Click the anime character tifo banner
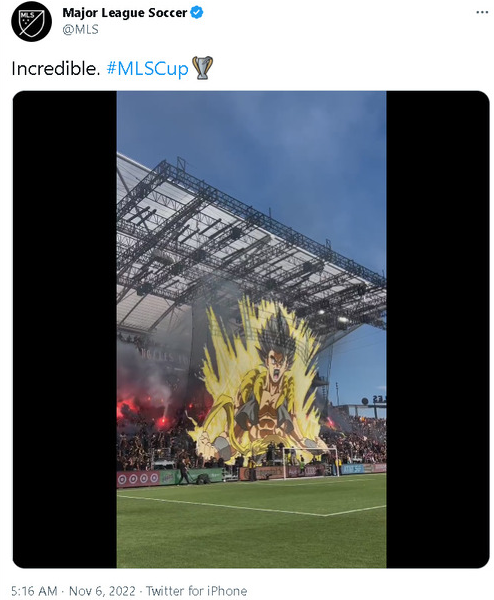This screenshot has height=600, width=494. coord(260,383)
